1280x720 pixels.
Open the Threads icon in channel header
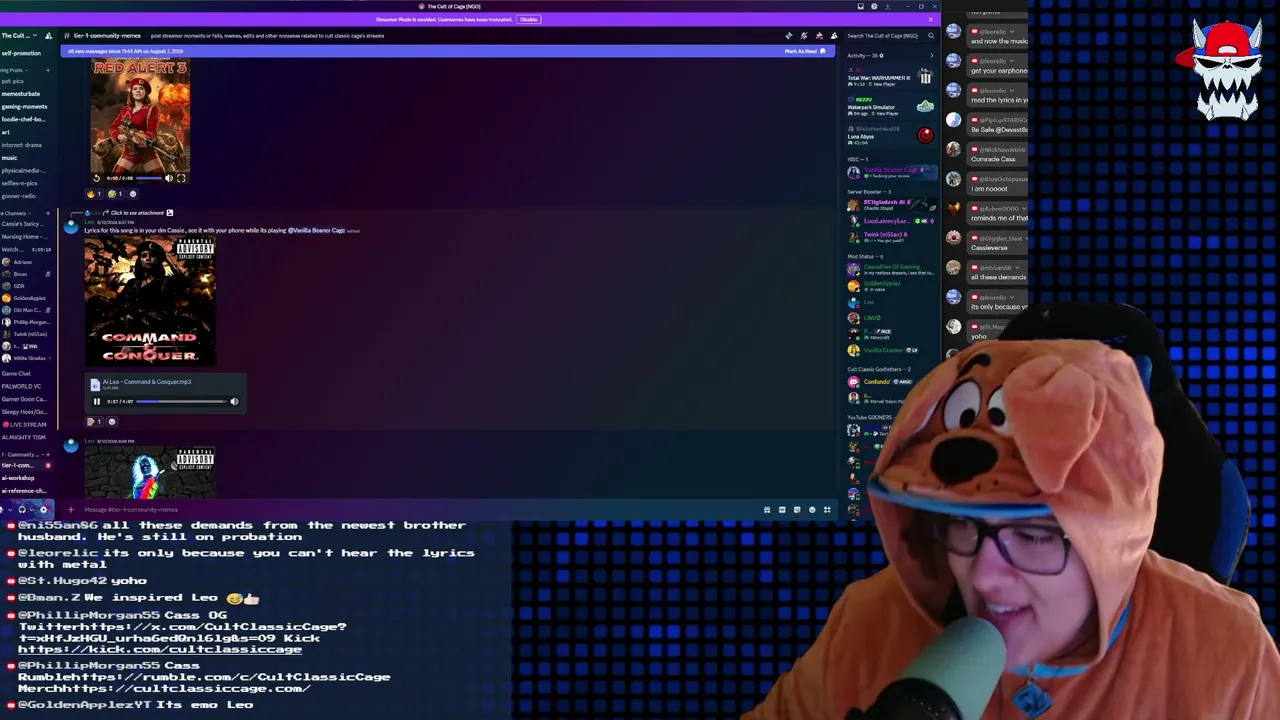pos(789,36)
